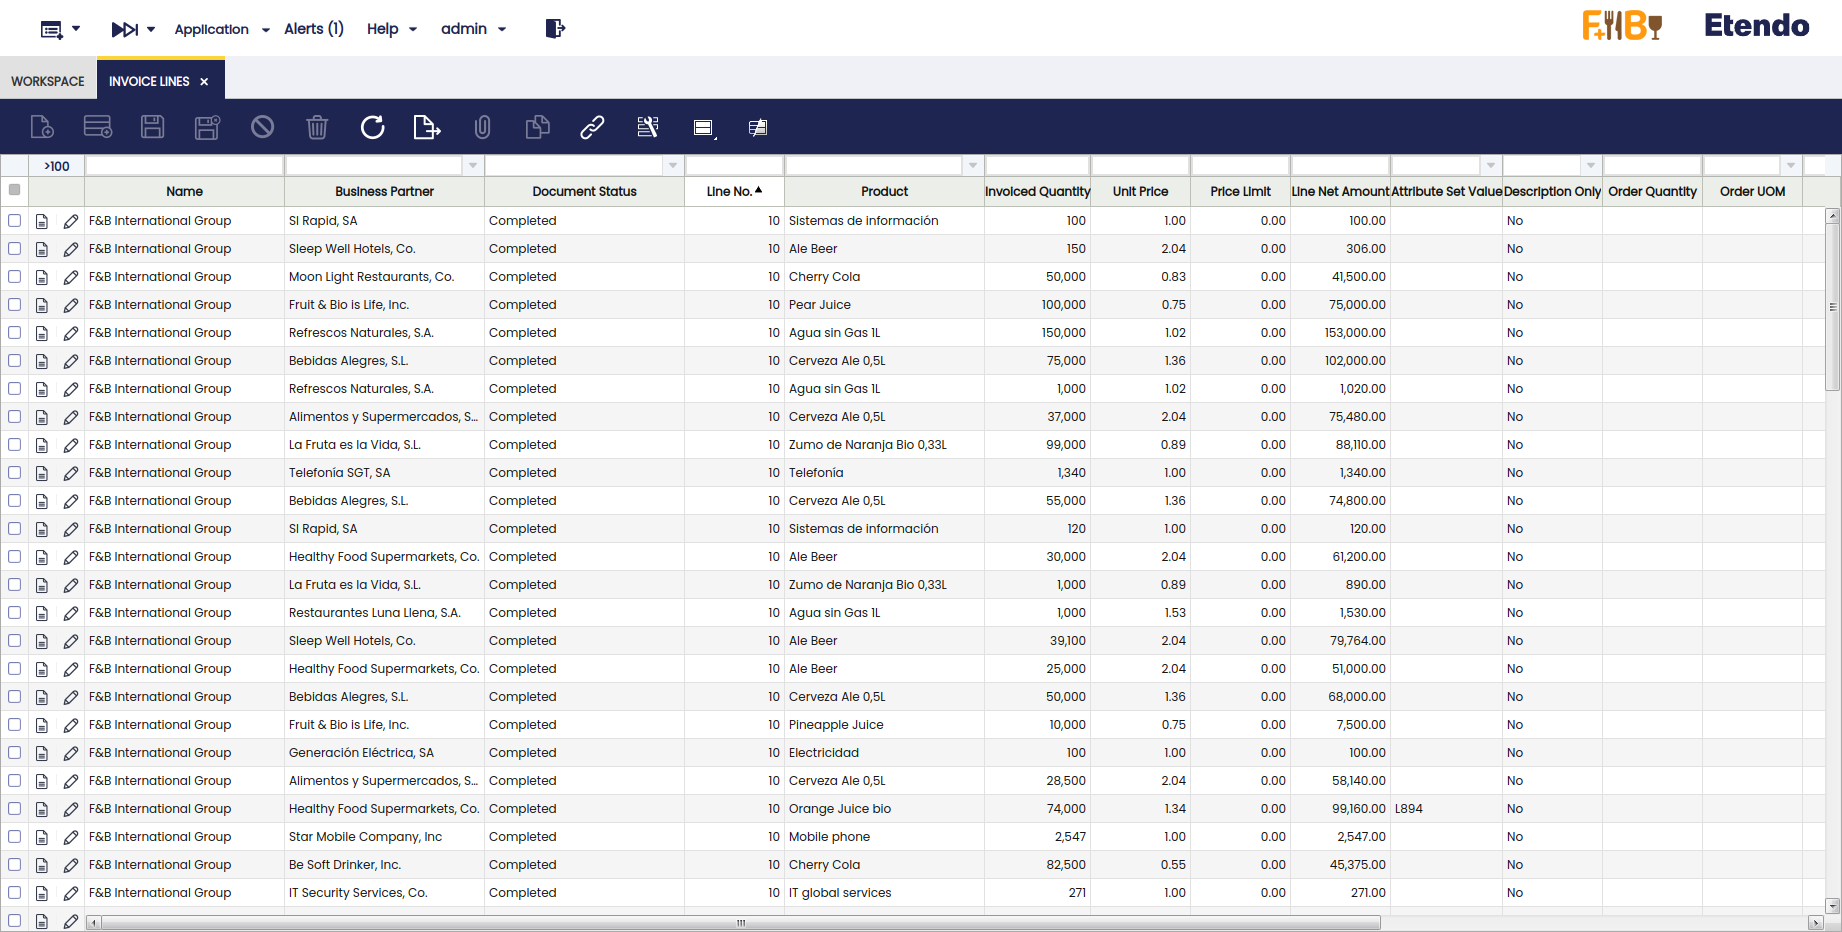Expand the Document Status filter dropdown
The image size is (1842, 932).
click(673, 166)
